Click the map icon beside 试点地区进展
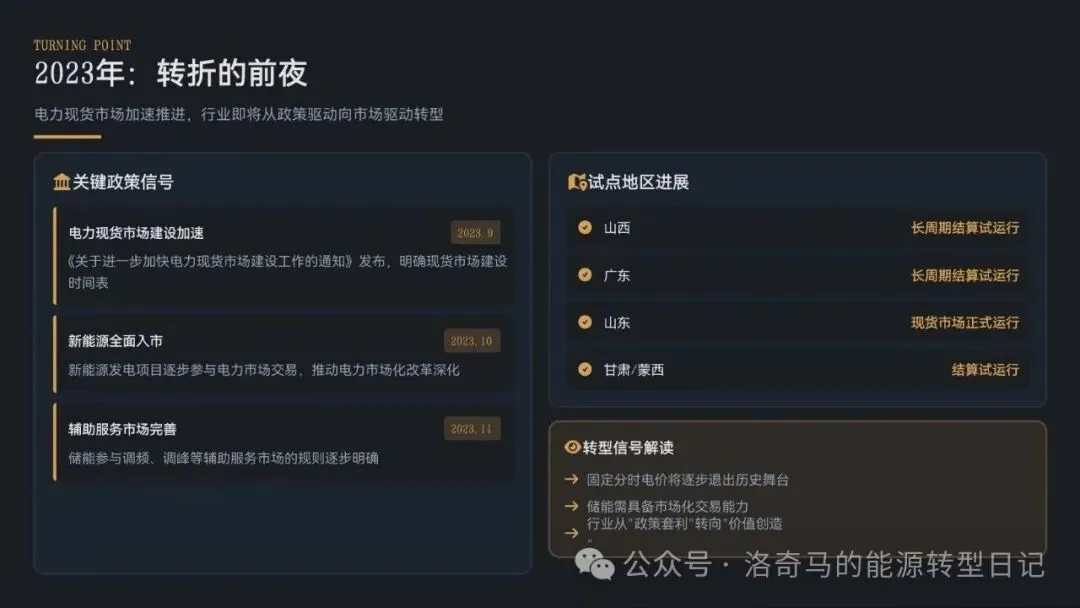Screen dimensions: 1080x608 pos(576,182)
